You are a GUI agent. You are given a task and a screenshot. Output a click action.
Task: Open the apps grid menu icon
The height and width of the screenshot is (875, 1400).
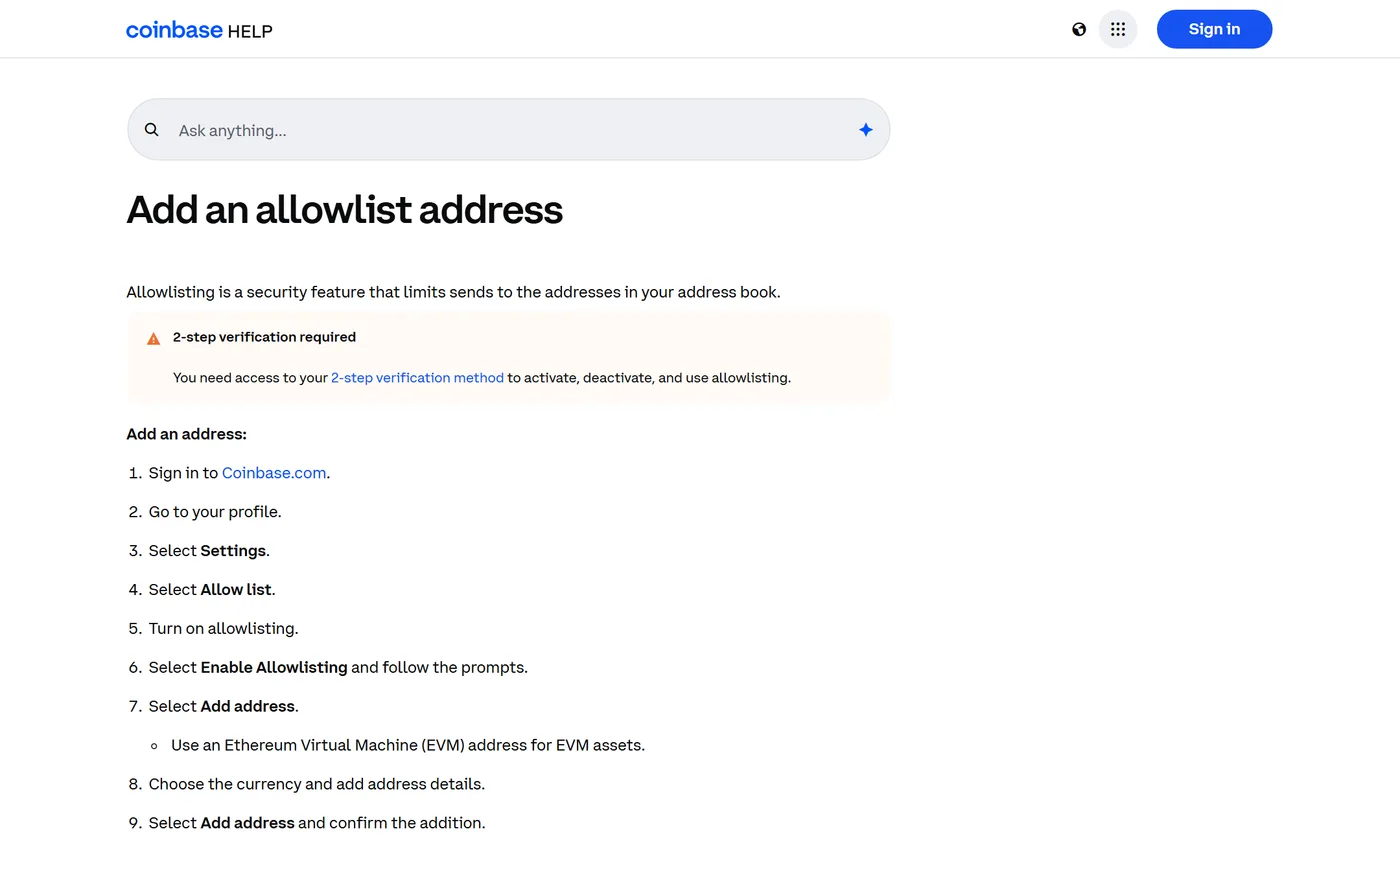(1118, 29)
